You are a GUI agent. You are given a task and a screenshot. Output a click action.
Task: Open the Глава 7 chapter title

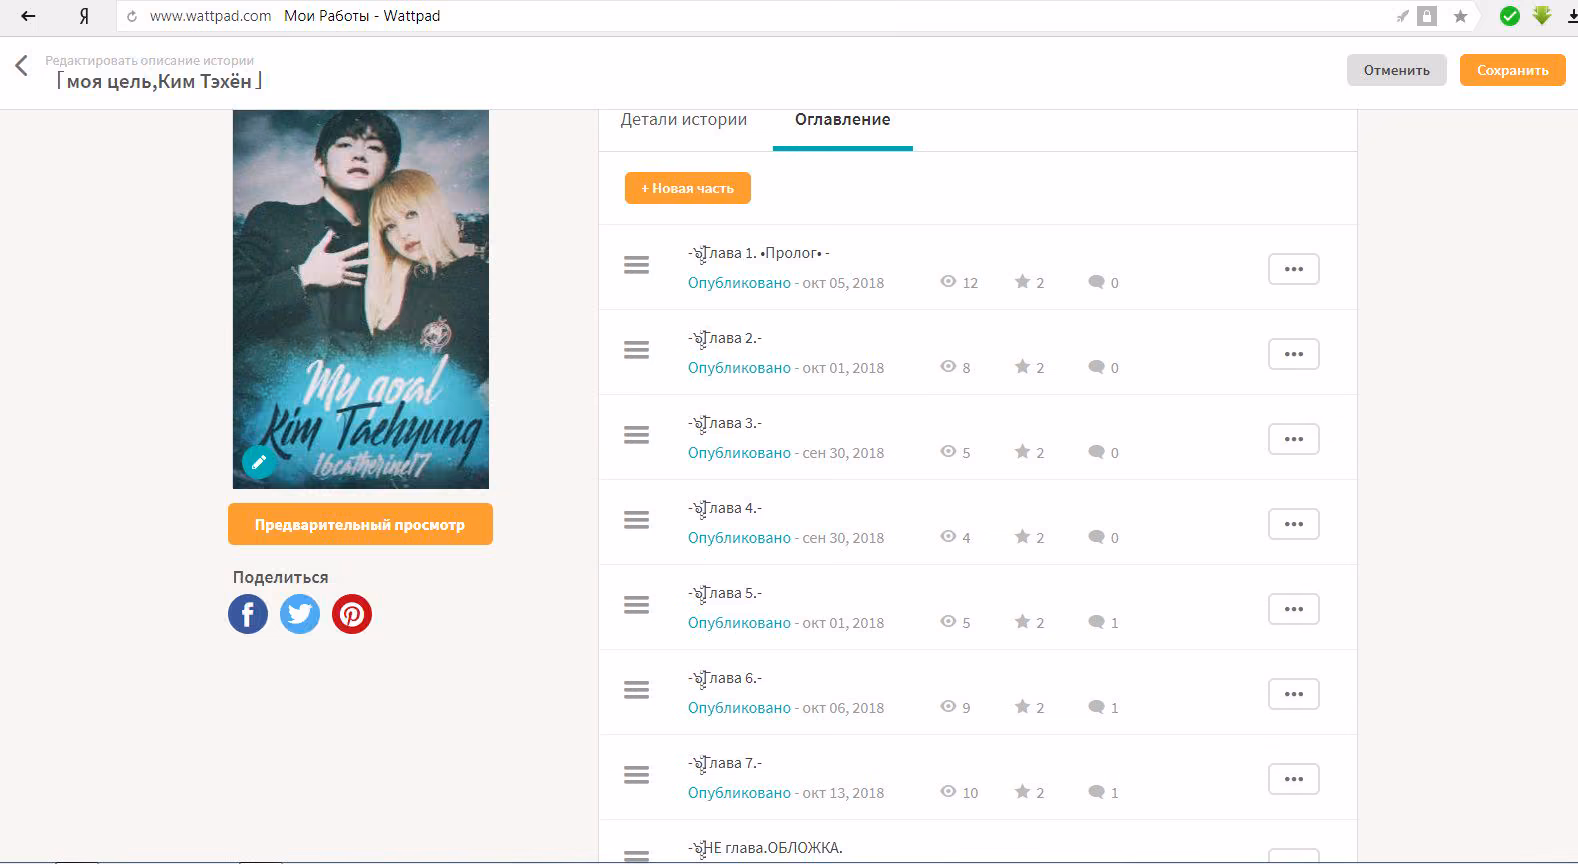coord(725,764)
